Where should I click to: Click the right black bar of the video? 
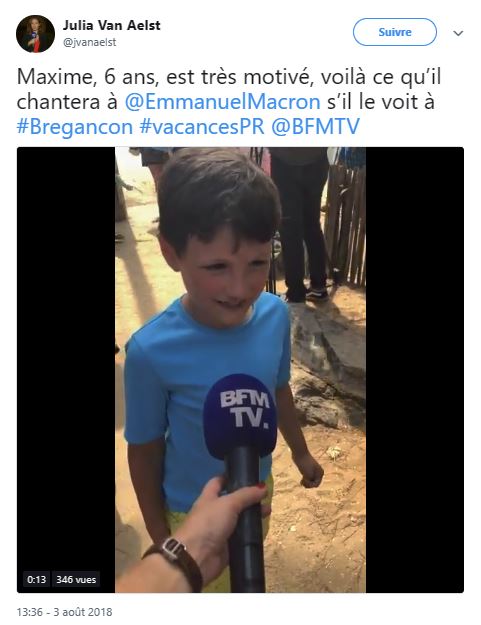tap(415, 369)
